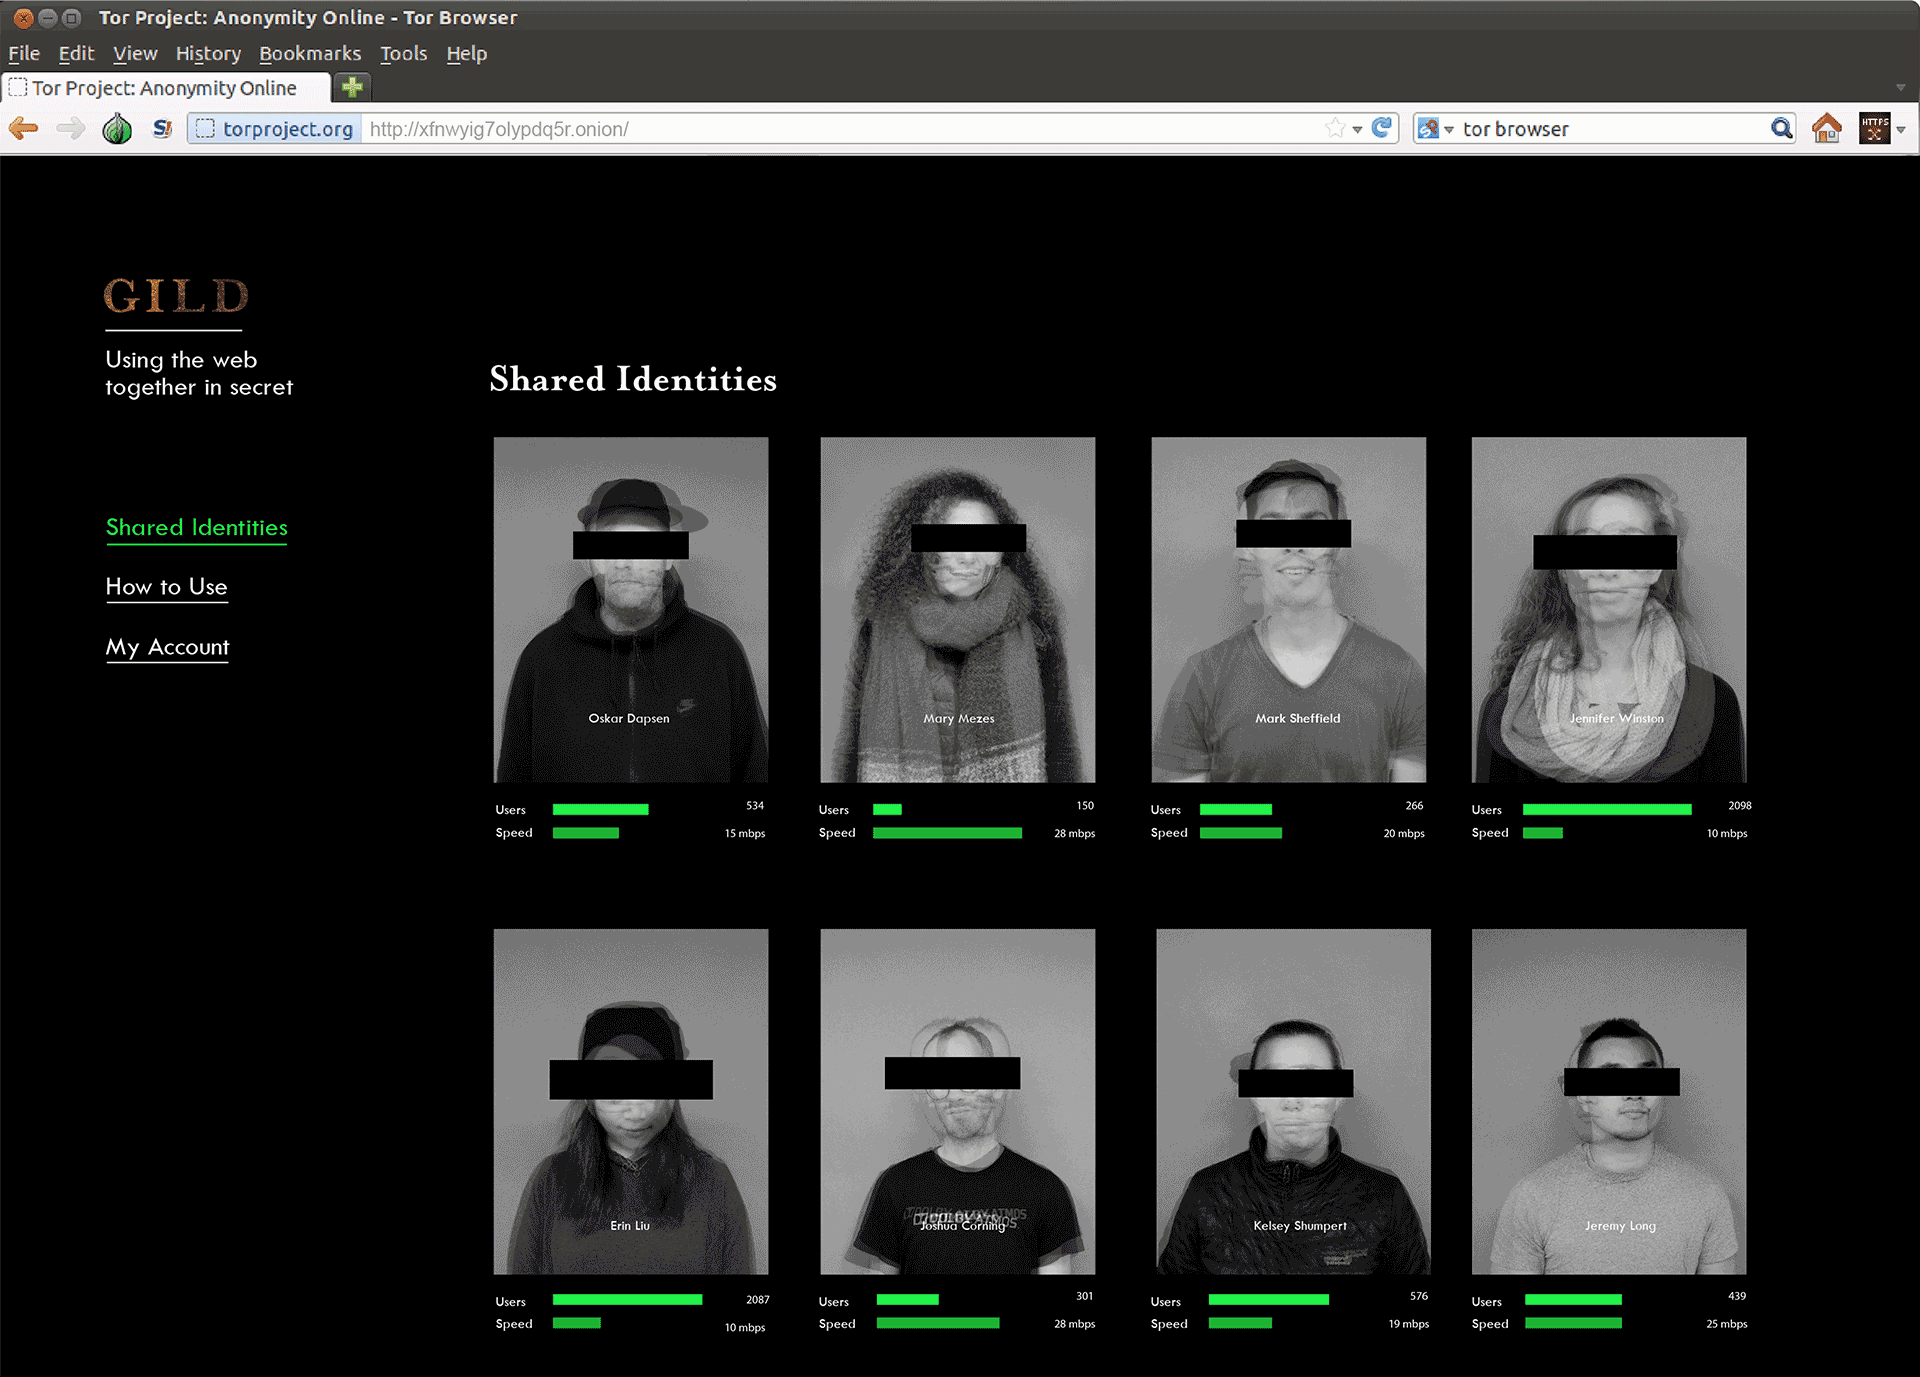
Task: Click the NoScript S icon
Action: click(x=162, y=128)
